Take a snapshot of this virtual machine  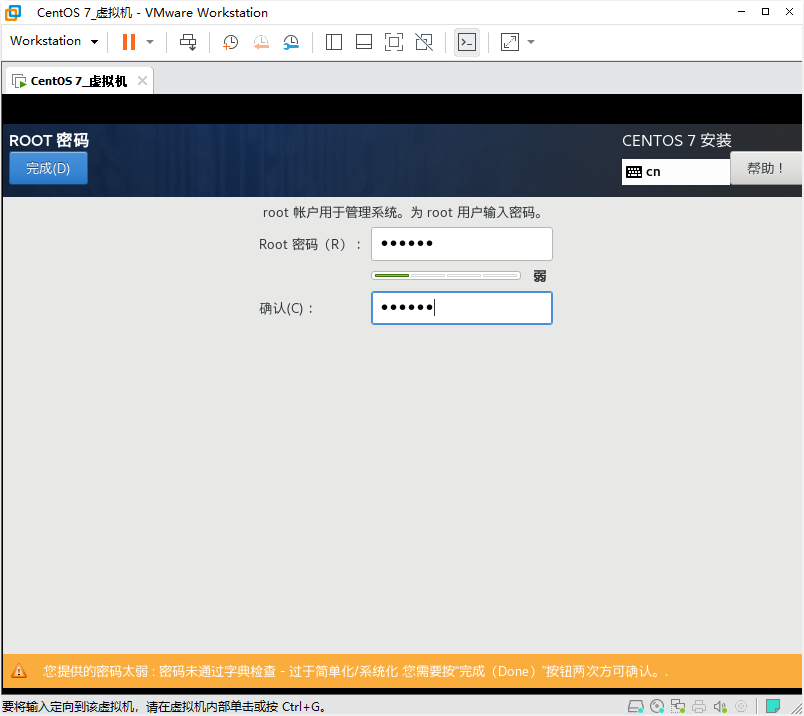(x=231, y=42)
